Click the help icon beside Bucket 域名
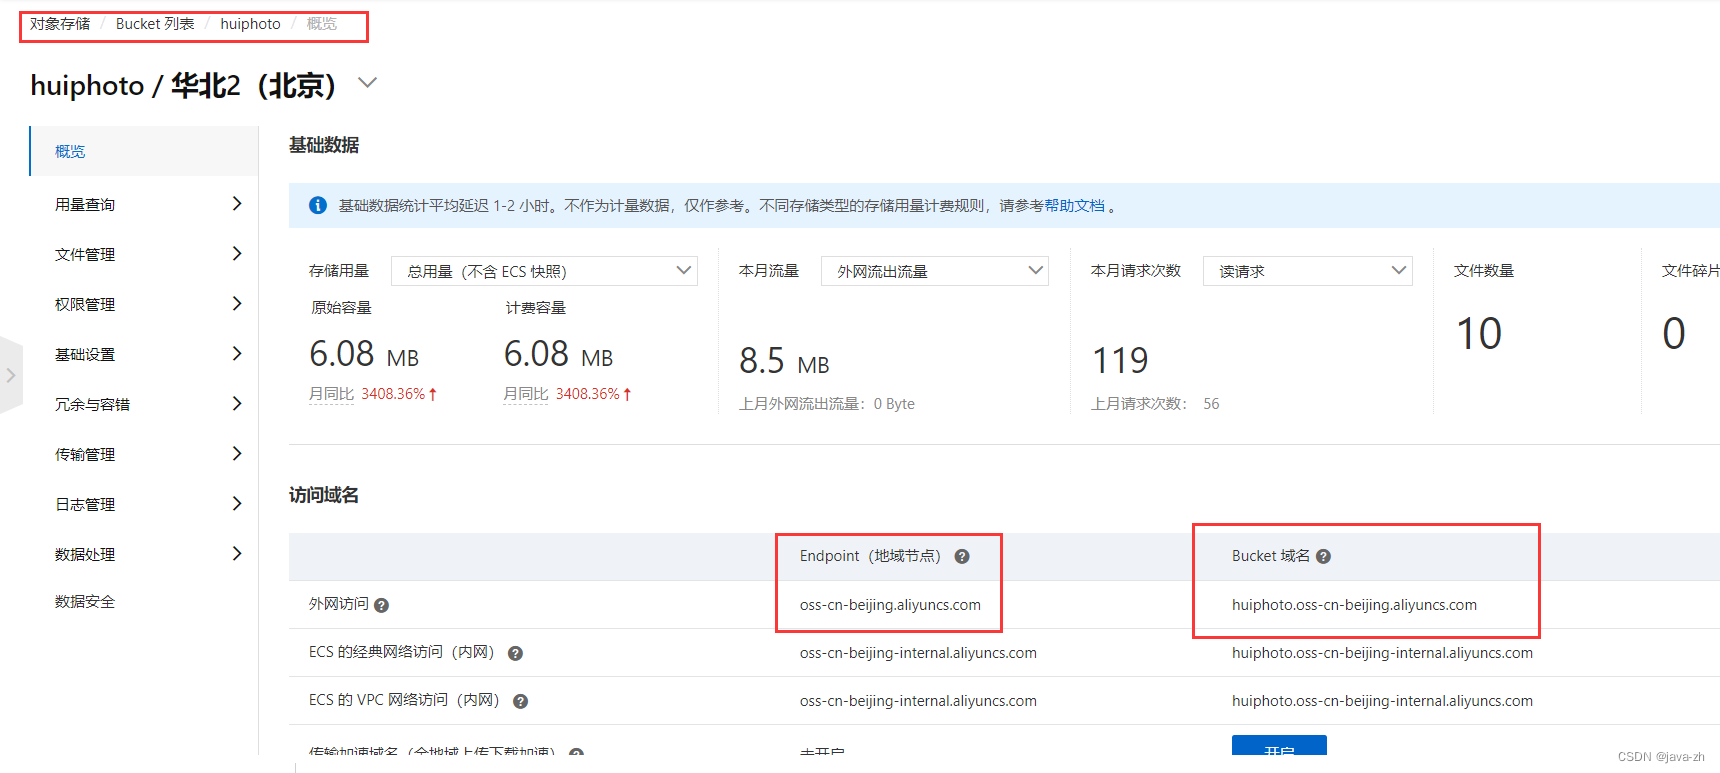1720x773 pixels. pyautogui.click(x=1323, y=557)
